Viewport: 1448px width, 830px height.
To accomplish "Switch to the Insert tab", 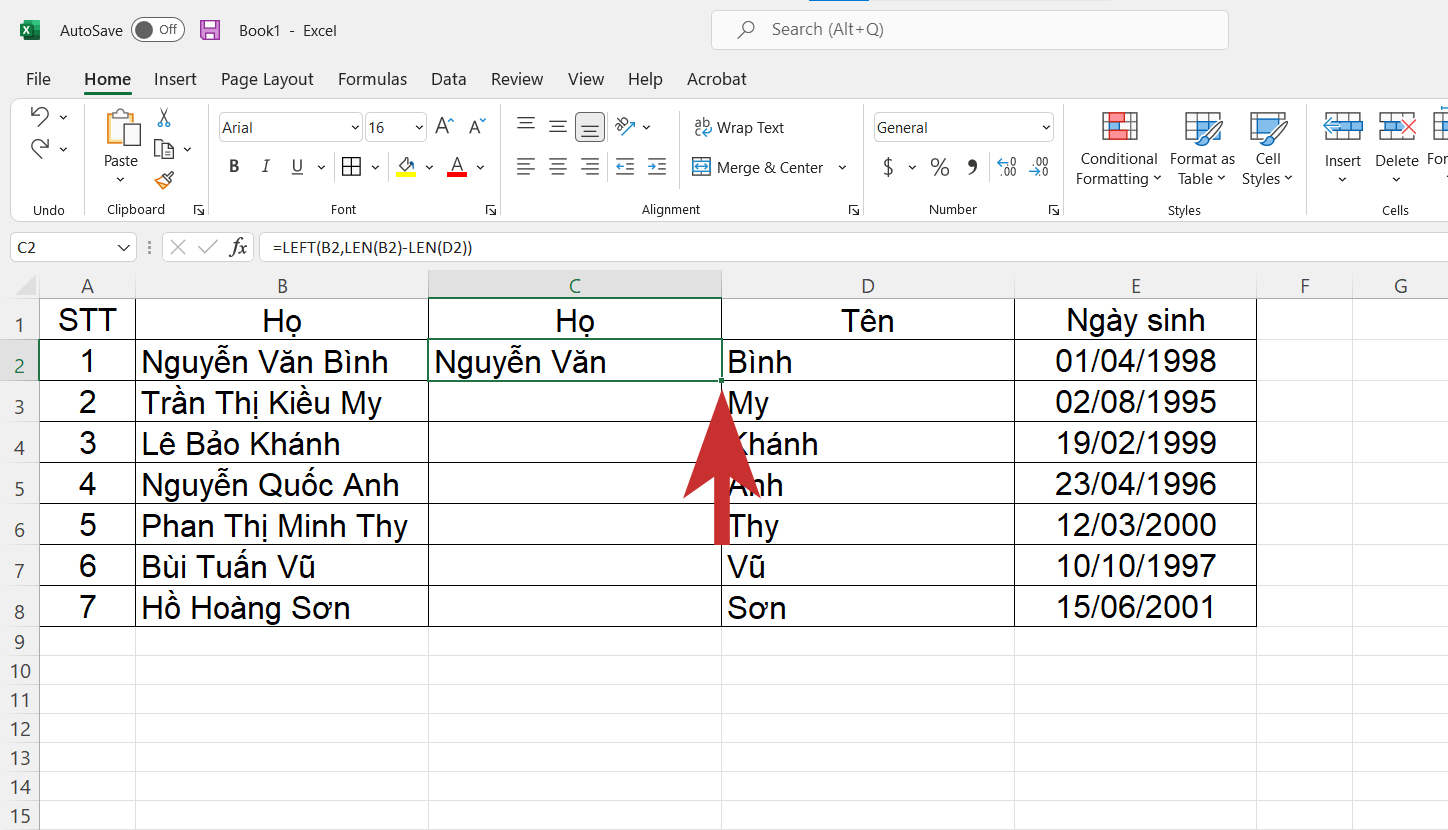I will [175, 79].
